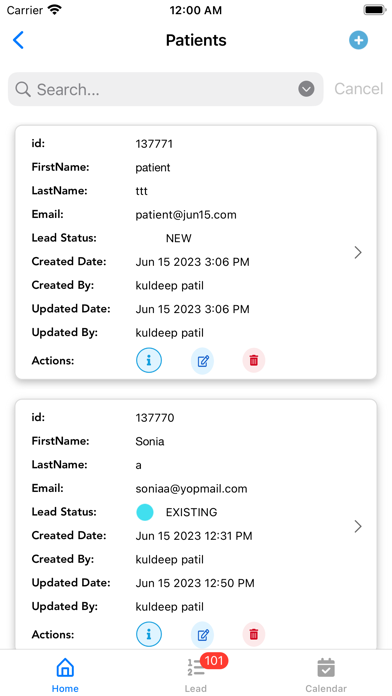Image resolution: width=392 pixels, height=696 pixels.
Task: Tap the 101 badge on Lead
Action: (x=214, y=661)
